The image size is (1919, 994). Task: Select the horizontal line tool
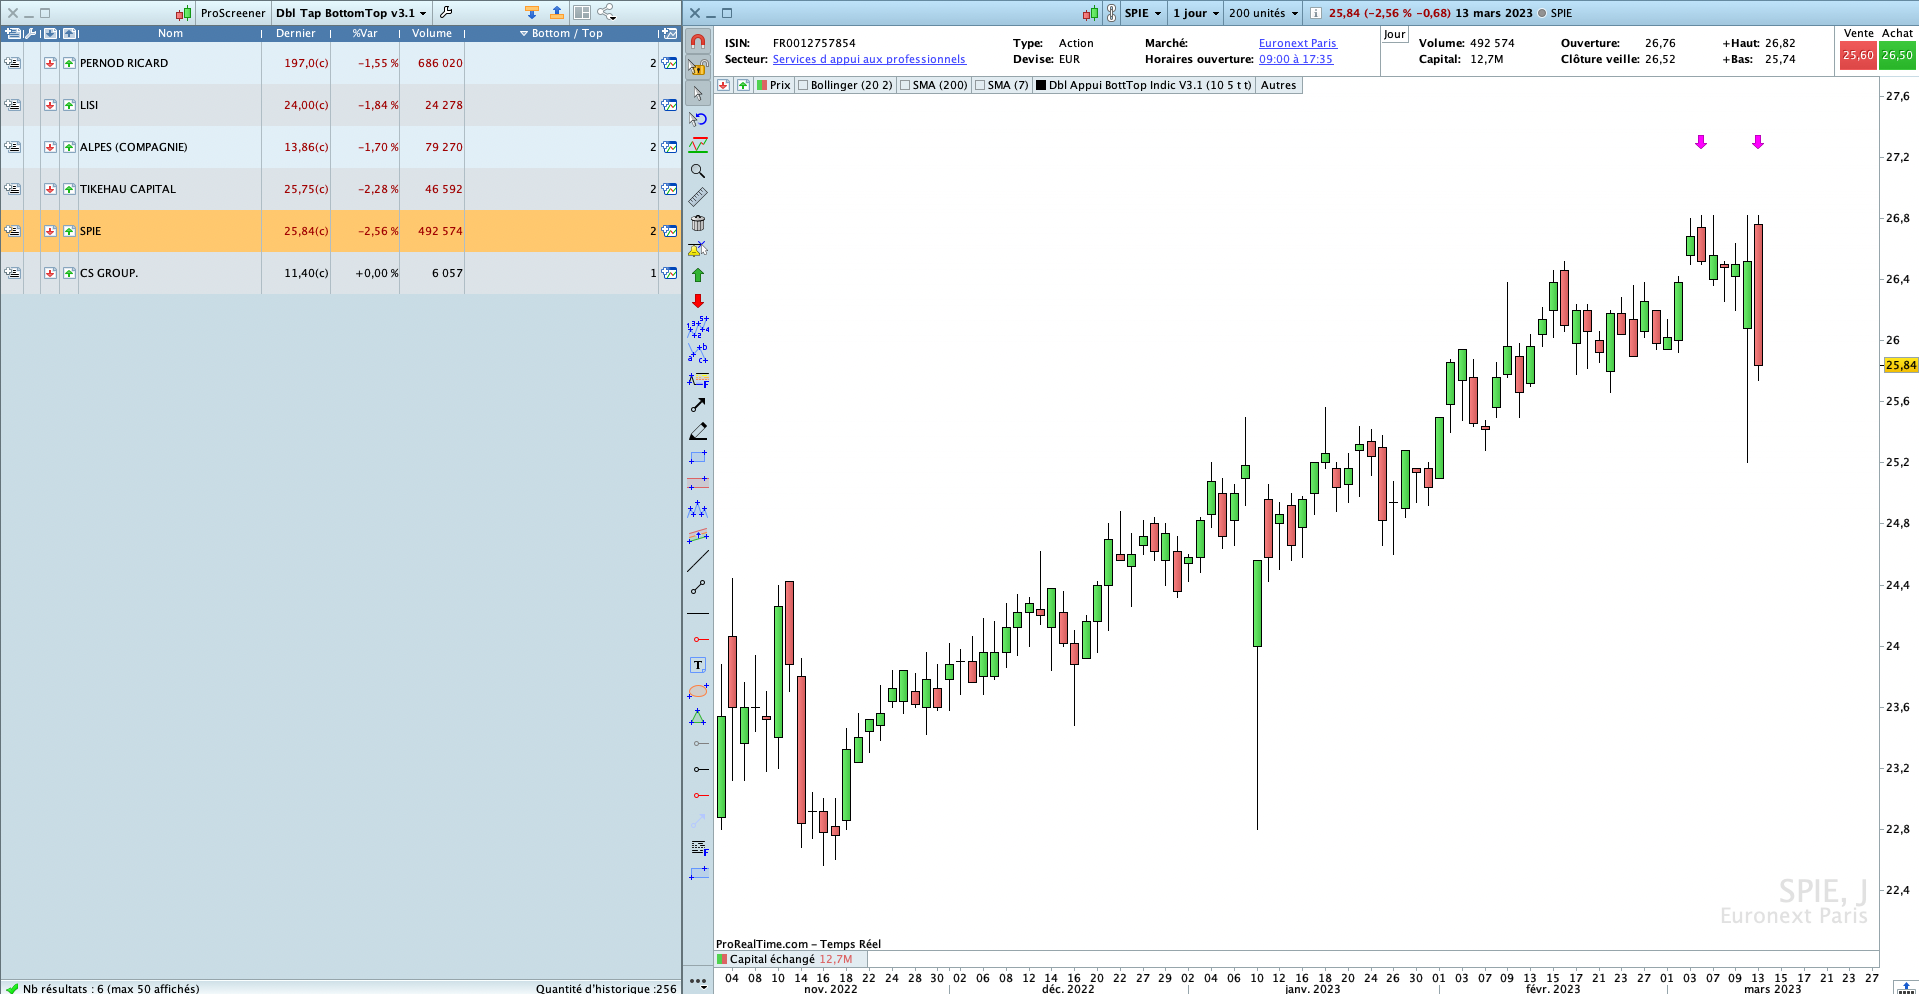point(698,613)
